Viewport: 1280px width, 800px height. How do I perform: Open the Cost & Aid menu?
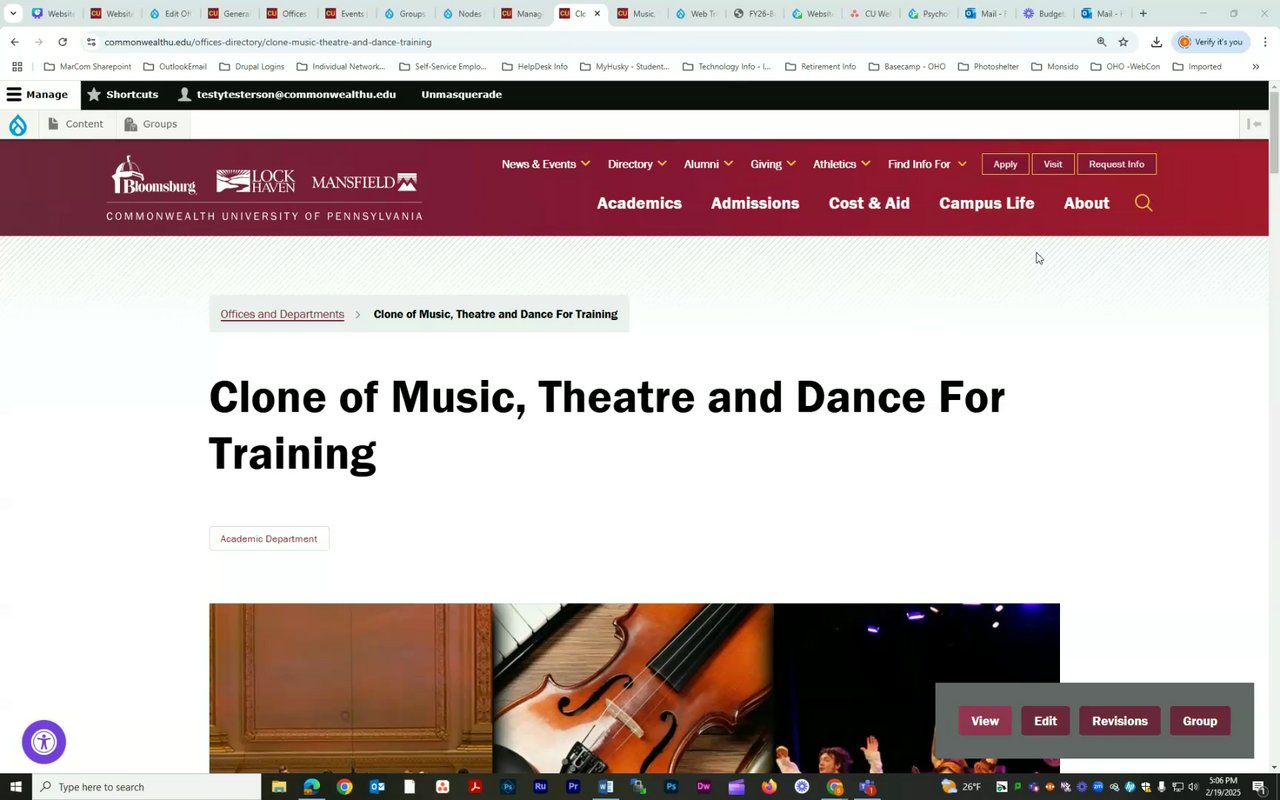tap(869, 203)
